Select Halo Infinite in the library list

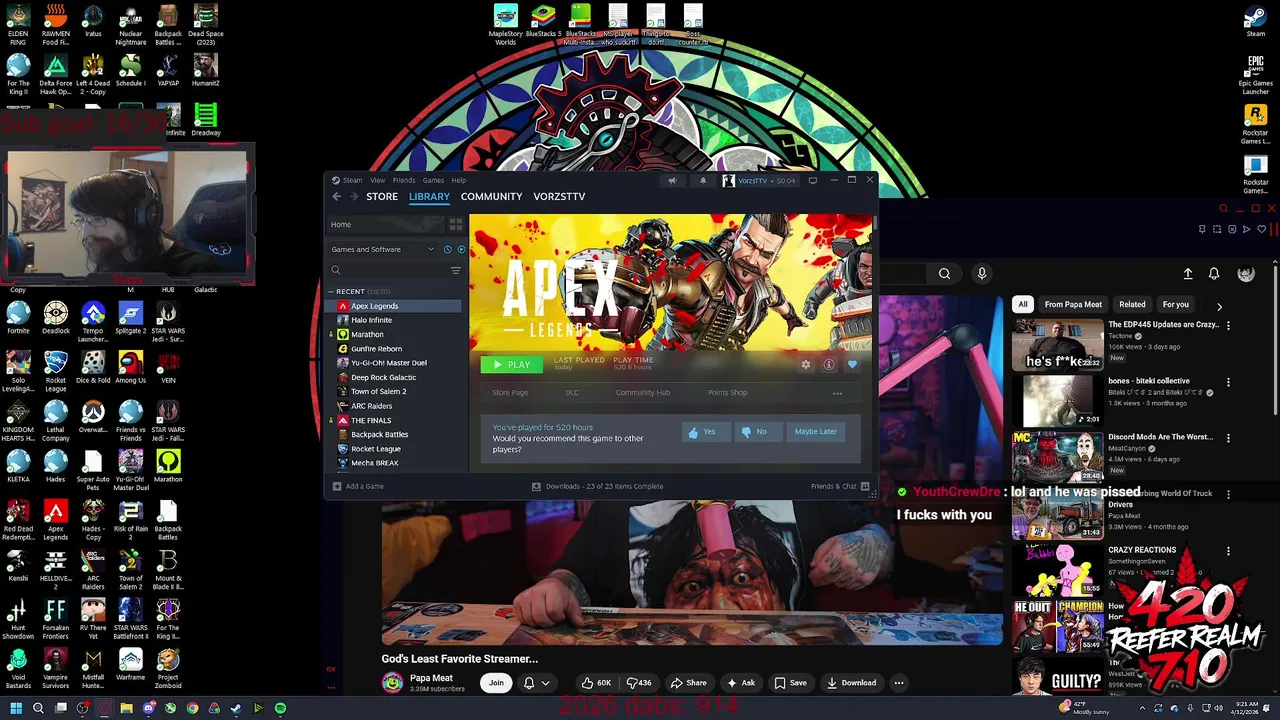coord(371,320)
